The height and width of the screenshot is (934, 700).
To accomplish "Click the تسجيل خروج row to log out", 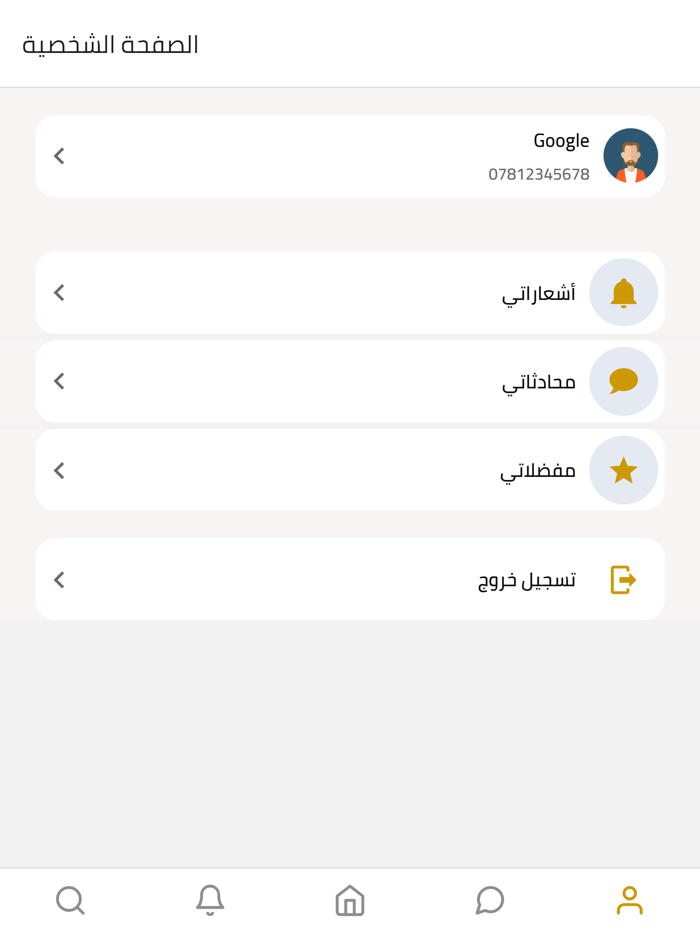I will [x=350, y=578].
